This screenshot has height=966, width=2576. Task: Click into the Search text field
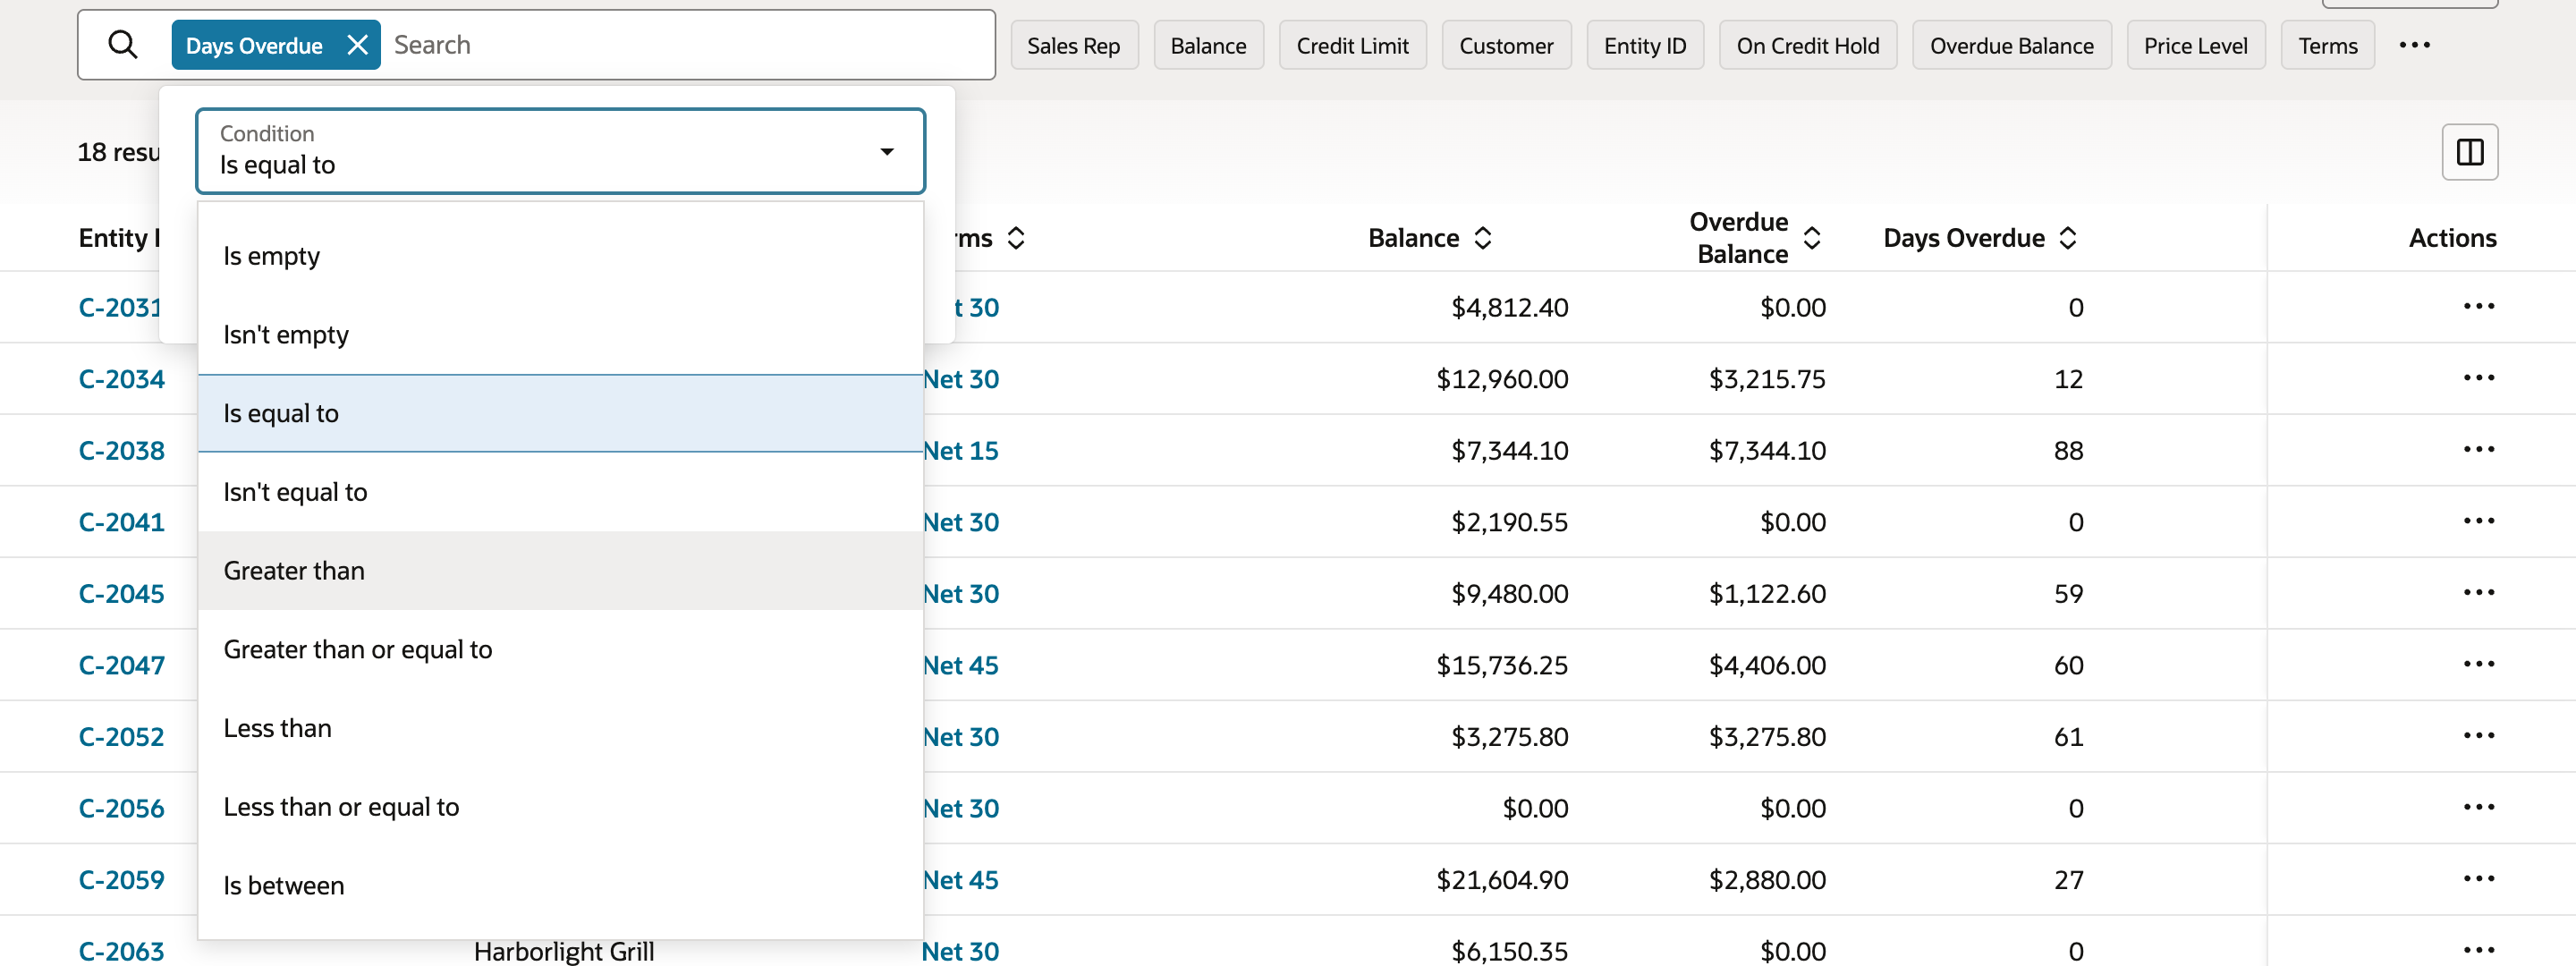[688, 45]
